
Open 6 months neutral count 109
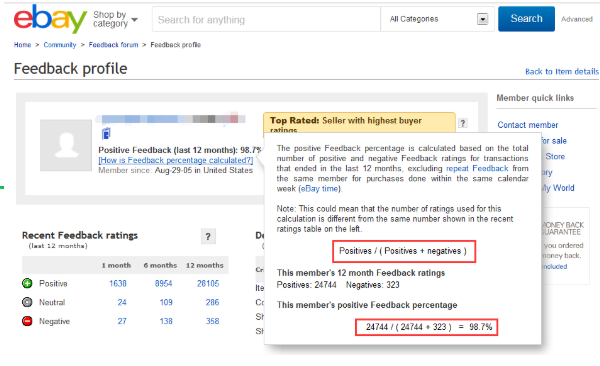tap(166, 302)
